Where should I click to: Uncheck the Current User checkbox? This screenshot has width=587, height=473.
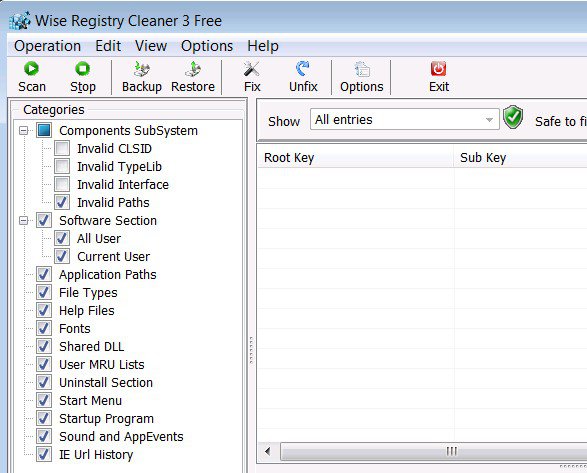[62, 256]
